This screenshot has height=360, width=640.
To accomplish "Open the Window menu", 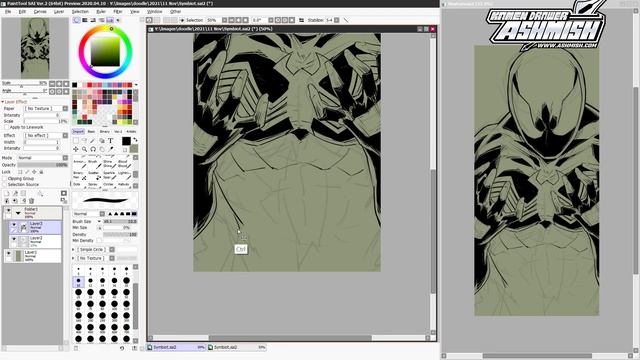I will 154,12.
